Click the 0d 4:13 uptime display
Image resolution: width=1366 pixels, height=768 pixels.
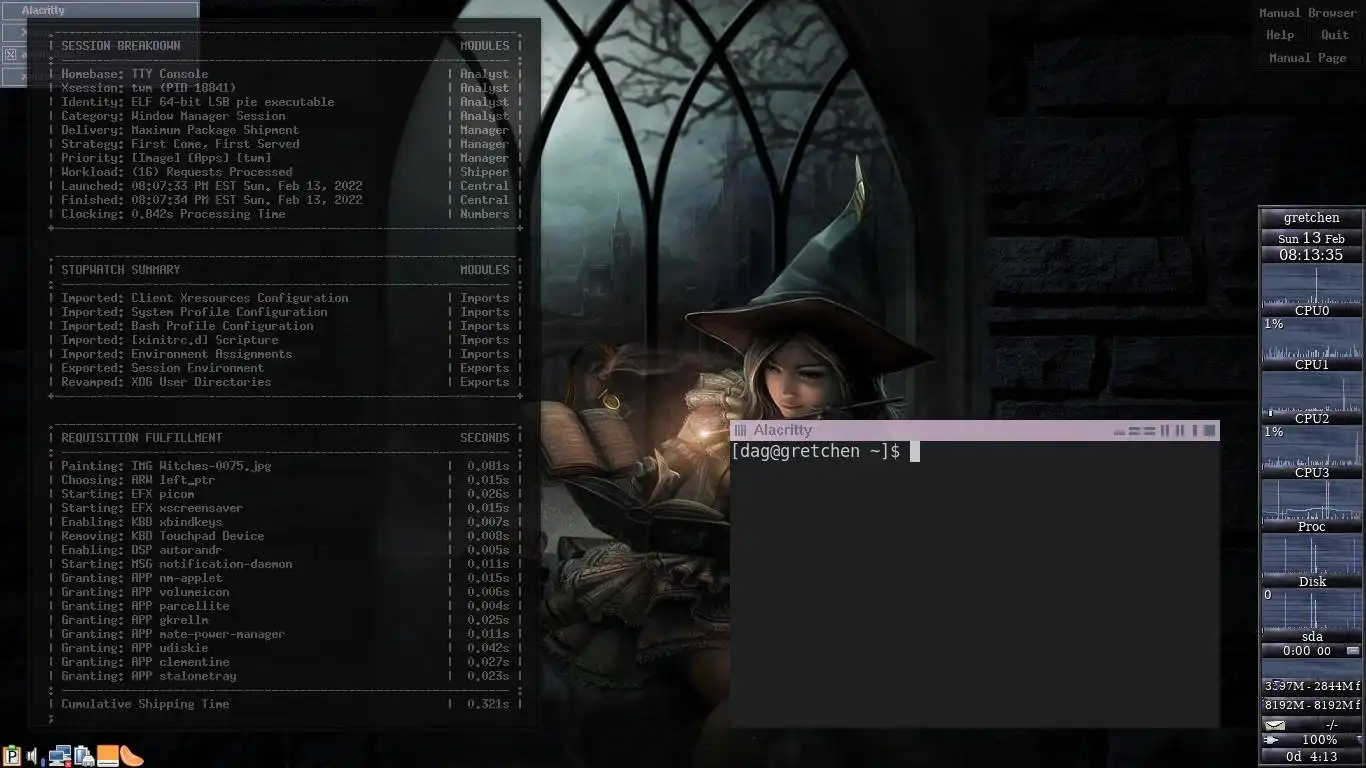(1311, 757)
